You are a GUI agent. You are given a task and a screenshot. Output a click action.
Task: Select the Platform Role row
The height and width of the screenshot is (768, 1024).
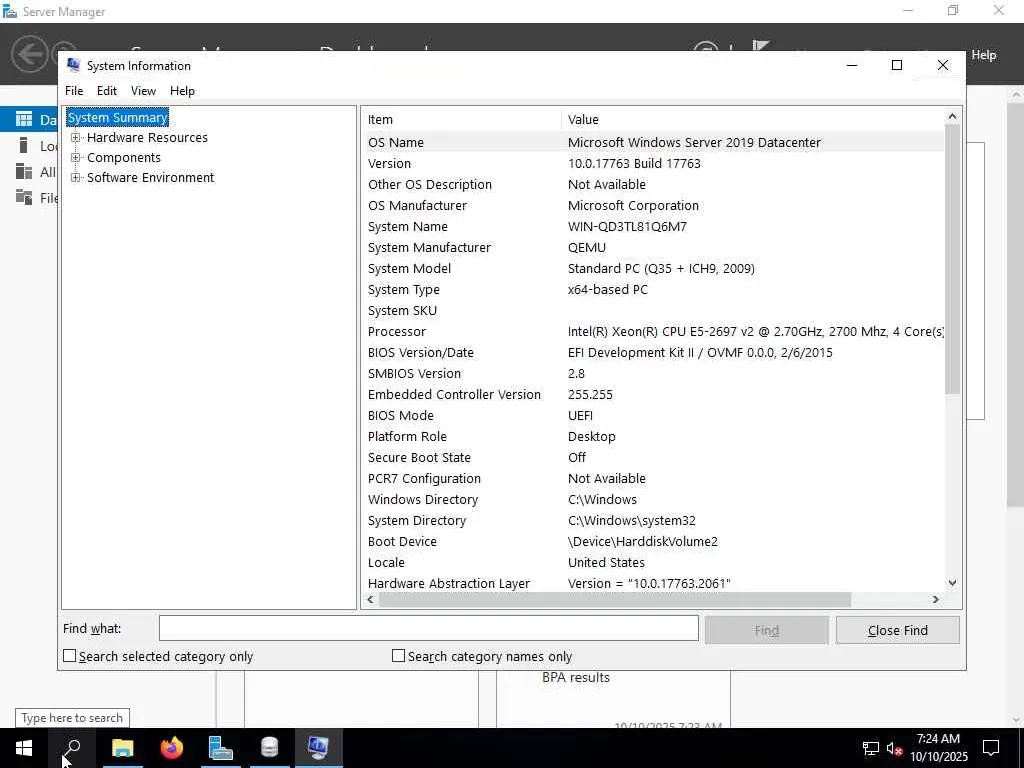(654, 436)
